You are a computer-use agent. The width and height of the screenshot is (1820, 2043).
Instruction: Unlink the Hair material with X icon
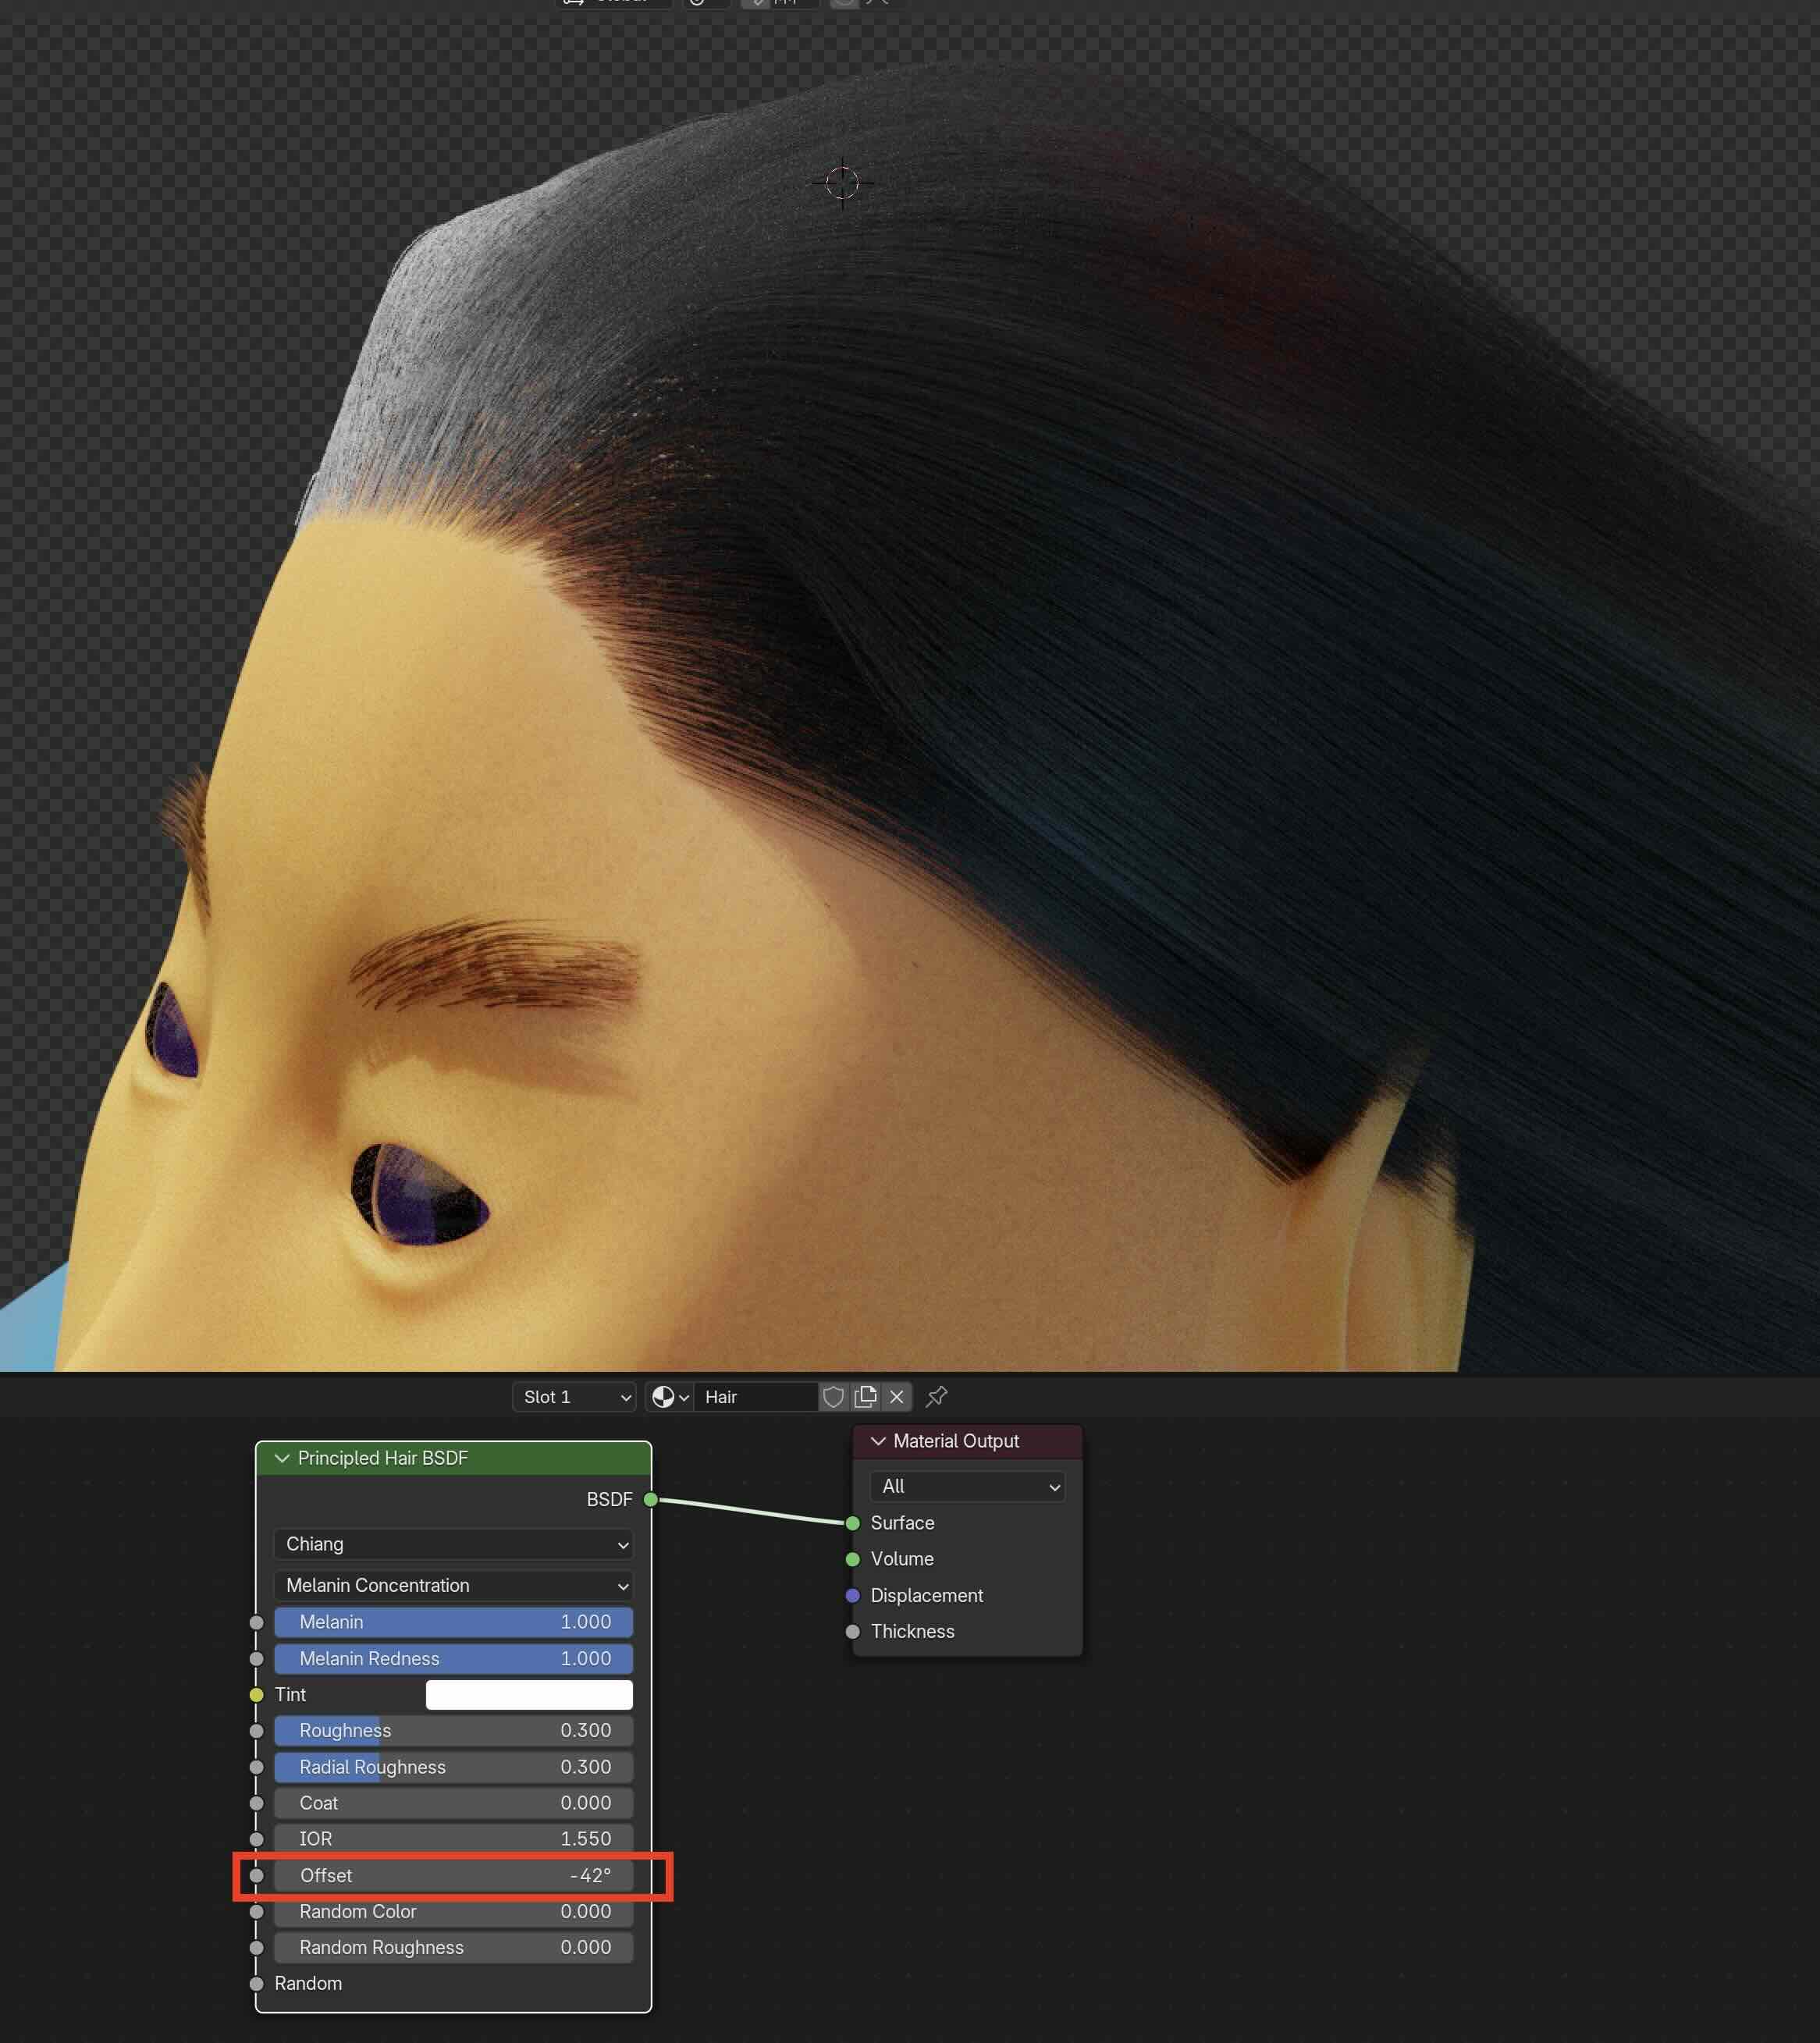[x=897, y=1397]
